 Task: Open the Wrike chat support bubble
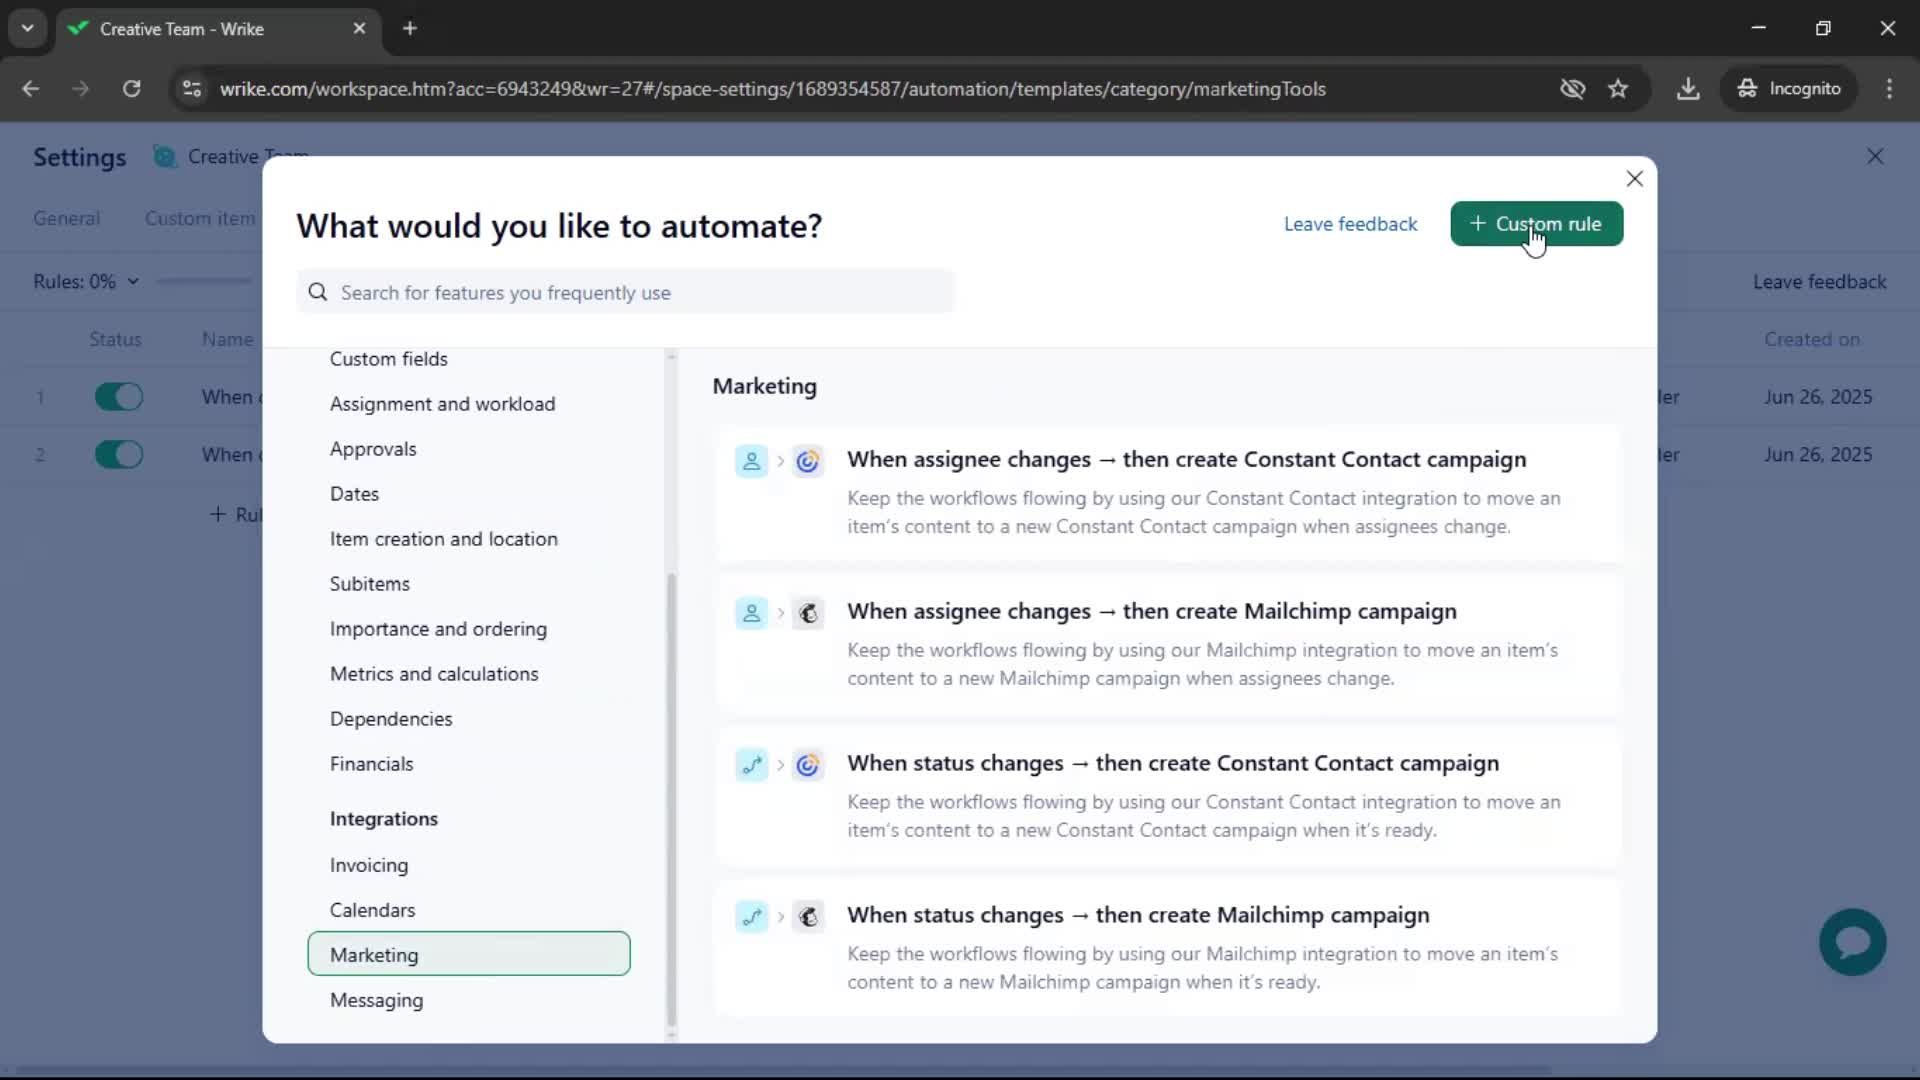(1852, 942)
